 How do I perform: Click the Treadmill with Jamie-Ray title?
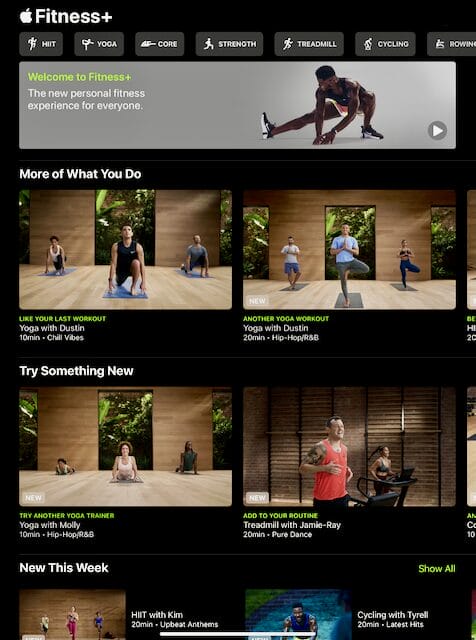292,525
